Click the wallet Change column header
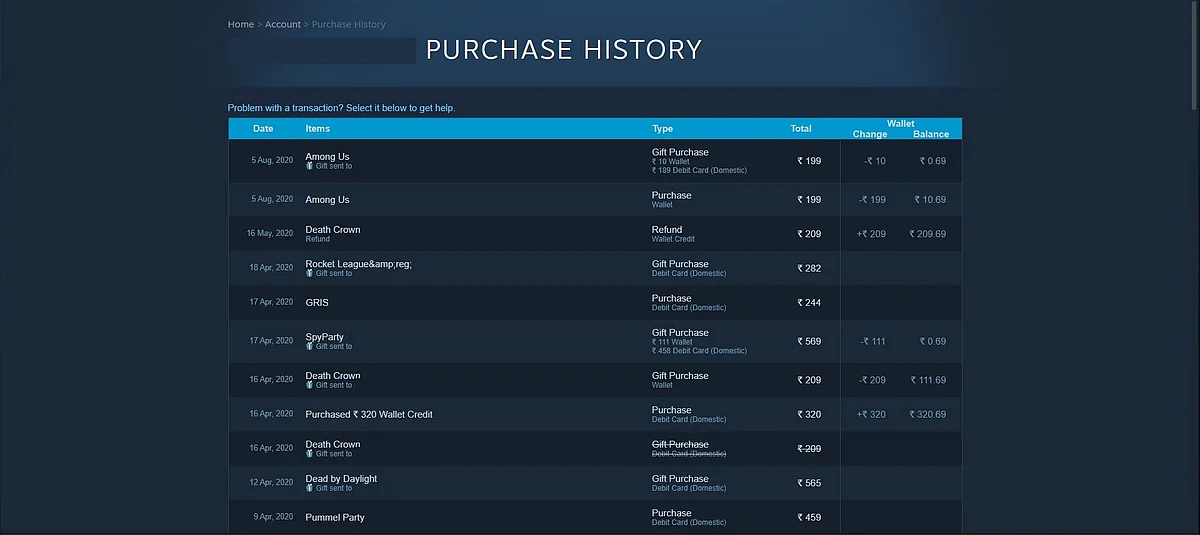Image resolution: width=1200 pixels, height=535 pixels. pos(870,134)
